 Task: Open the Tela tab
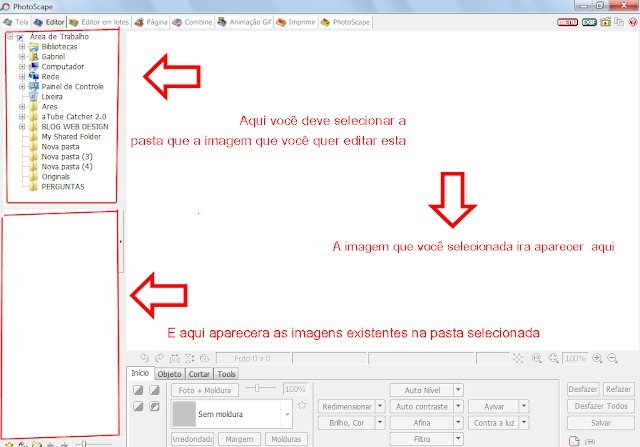[x=16, y=22]
